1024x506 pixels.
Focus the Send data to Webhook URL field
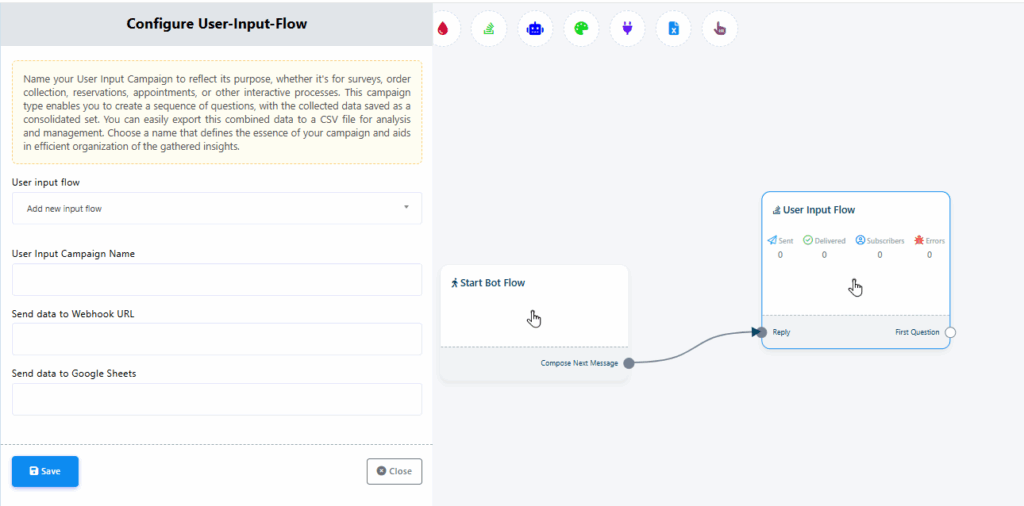coord(217,339)
